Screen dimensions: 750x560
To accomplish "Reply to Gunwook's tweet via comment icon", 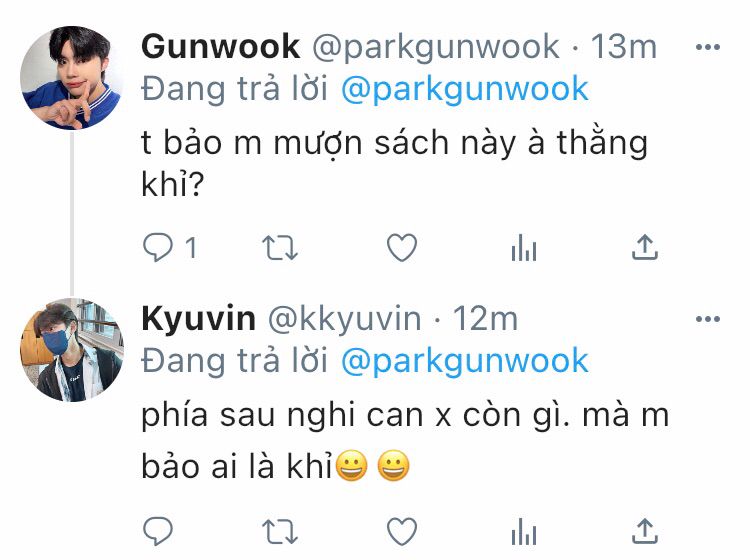I will point(157,247).
